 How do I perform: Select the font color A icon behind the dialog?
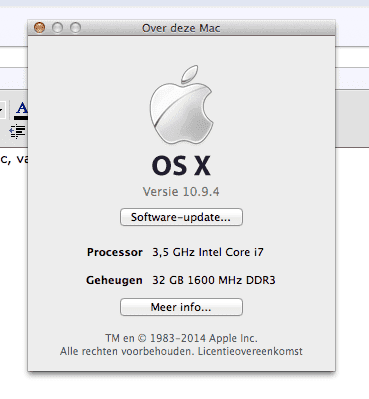21,110
